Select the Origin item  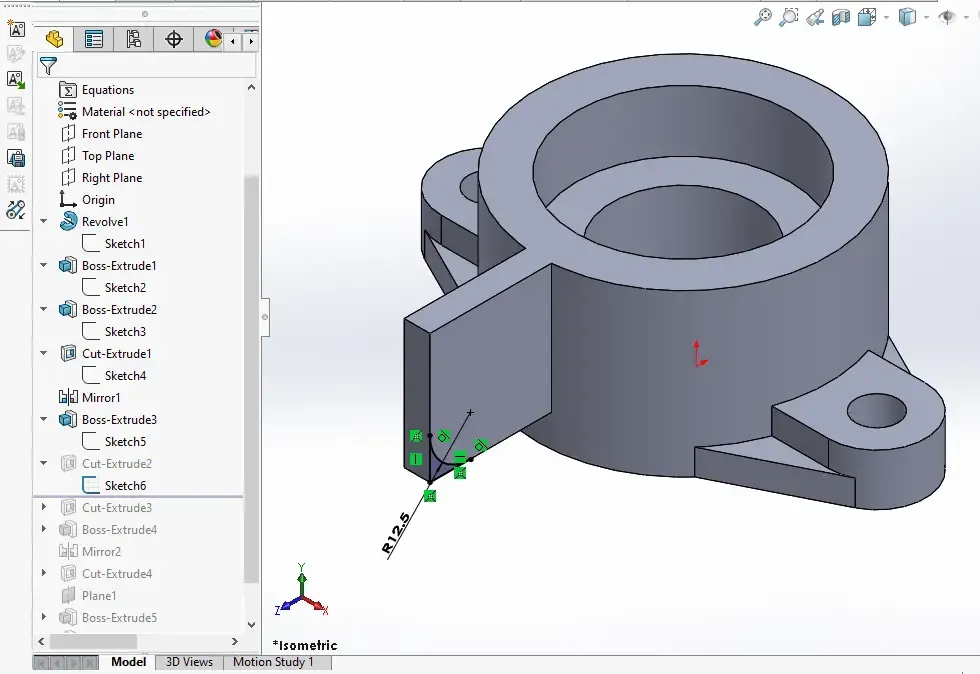click(87, 199)
